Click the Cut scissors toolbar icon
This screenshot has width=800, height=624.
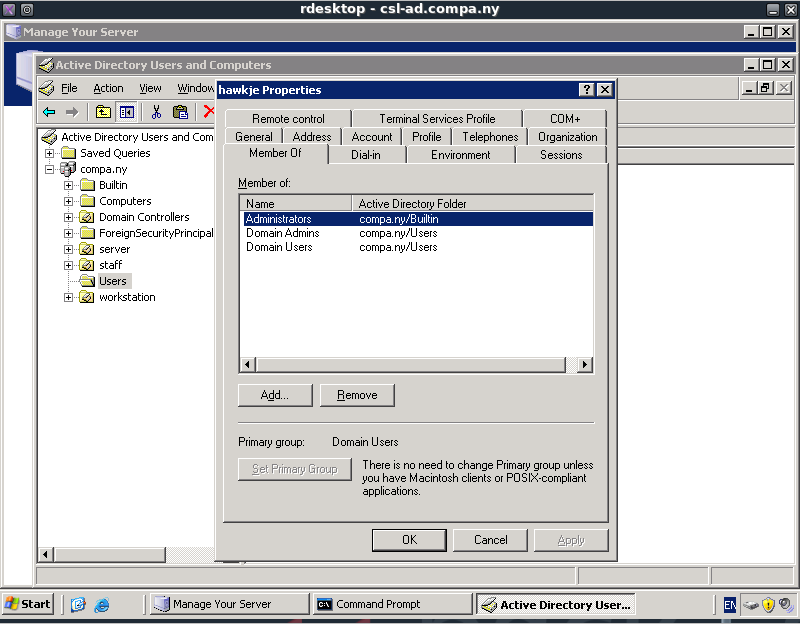pos(156,112)
